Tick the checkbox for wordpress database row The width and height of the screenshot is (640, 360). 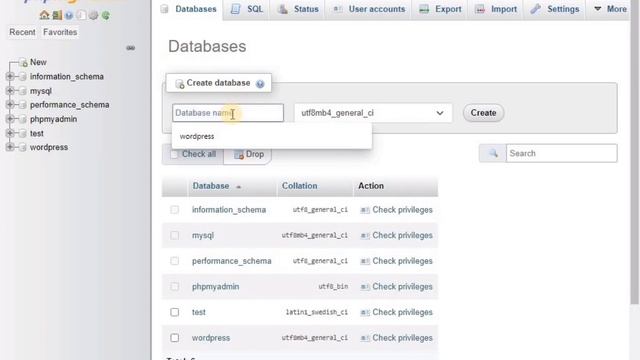coord(174,338)
